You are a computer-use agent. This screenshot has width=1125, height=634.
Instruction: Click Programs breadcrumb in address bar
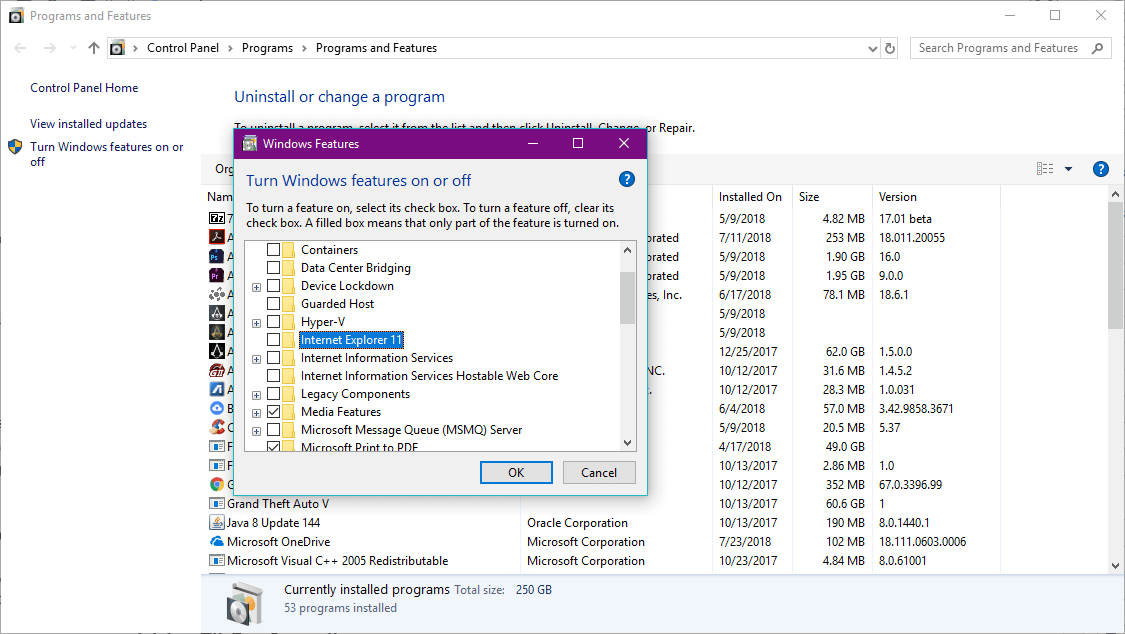[267, 48]
